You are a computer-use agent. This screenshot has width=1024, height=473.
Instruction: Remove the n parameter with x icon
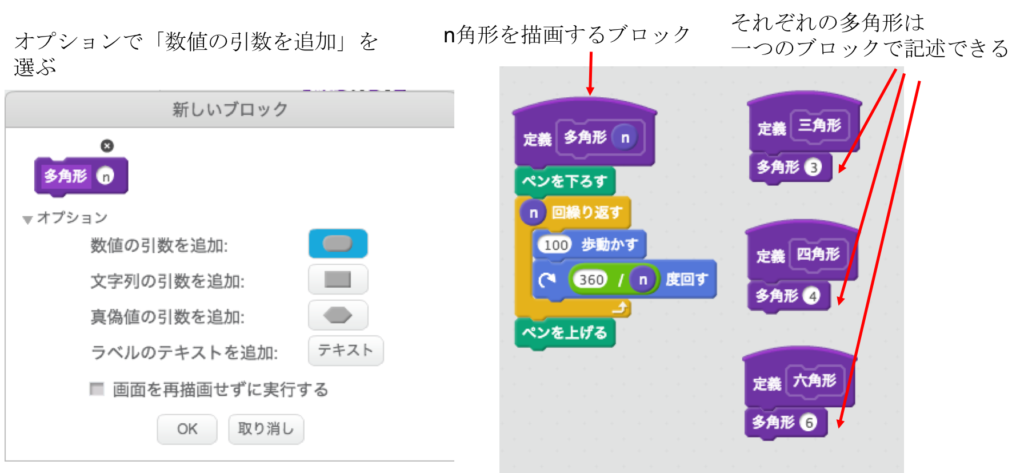click(x=108, y=146)
